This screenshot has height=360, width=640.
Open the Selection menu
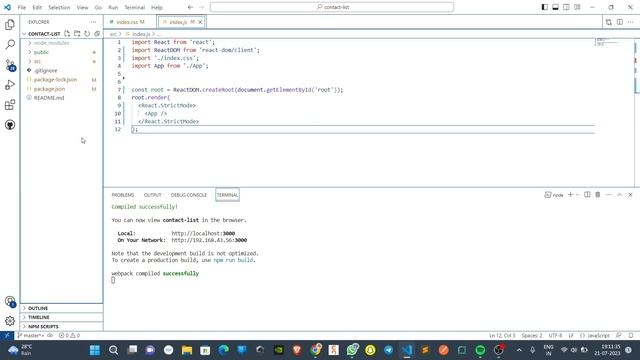click(59, 7)
